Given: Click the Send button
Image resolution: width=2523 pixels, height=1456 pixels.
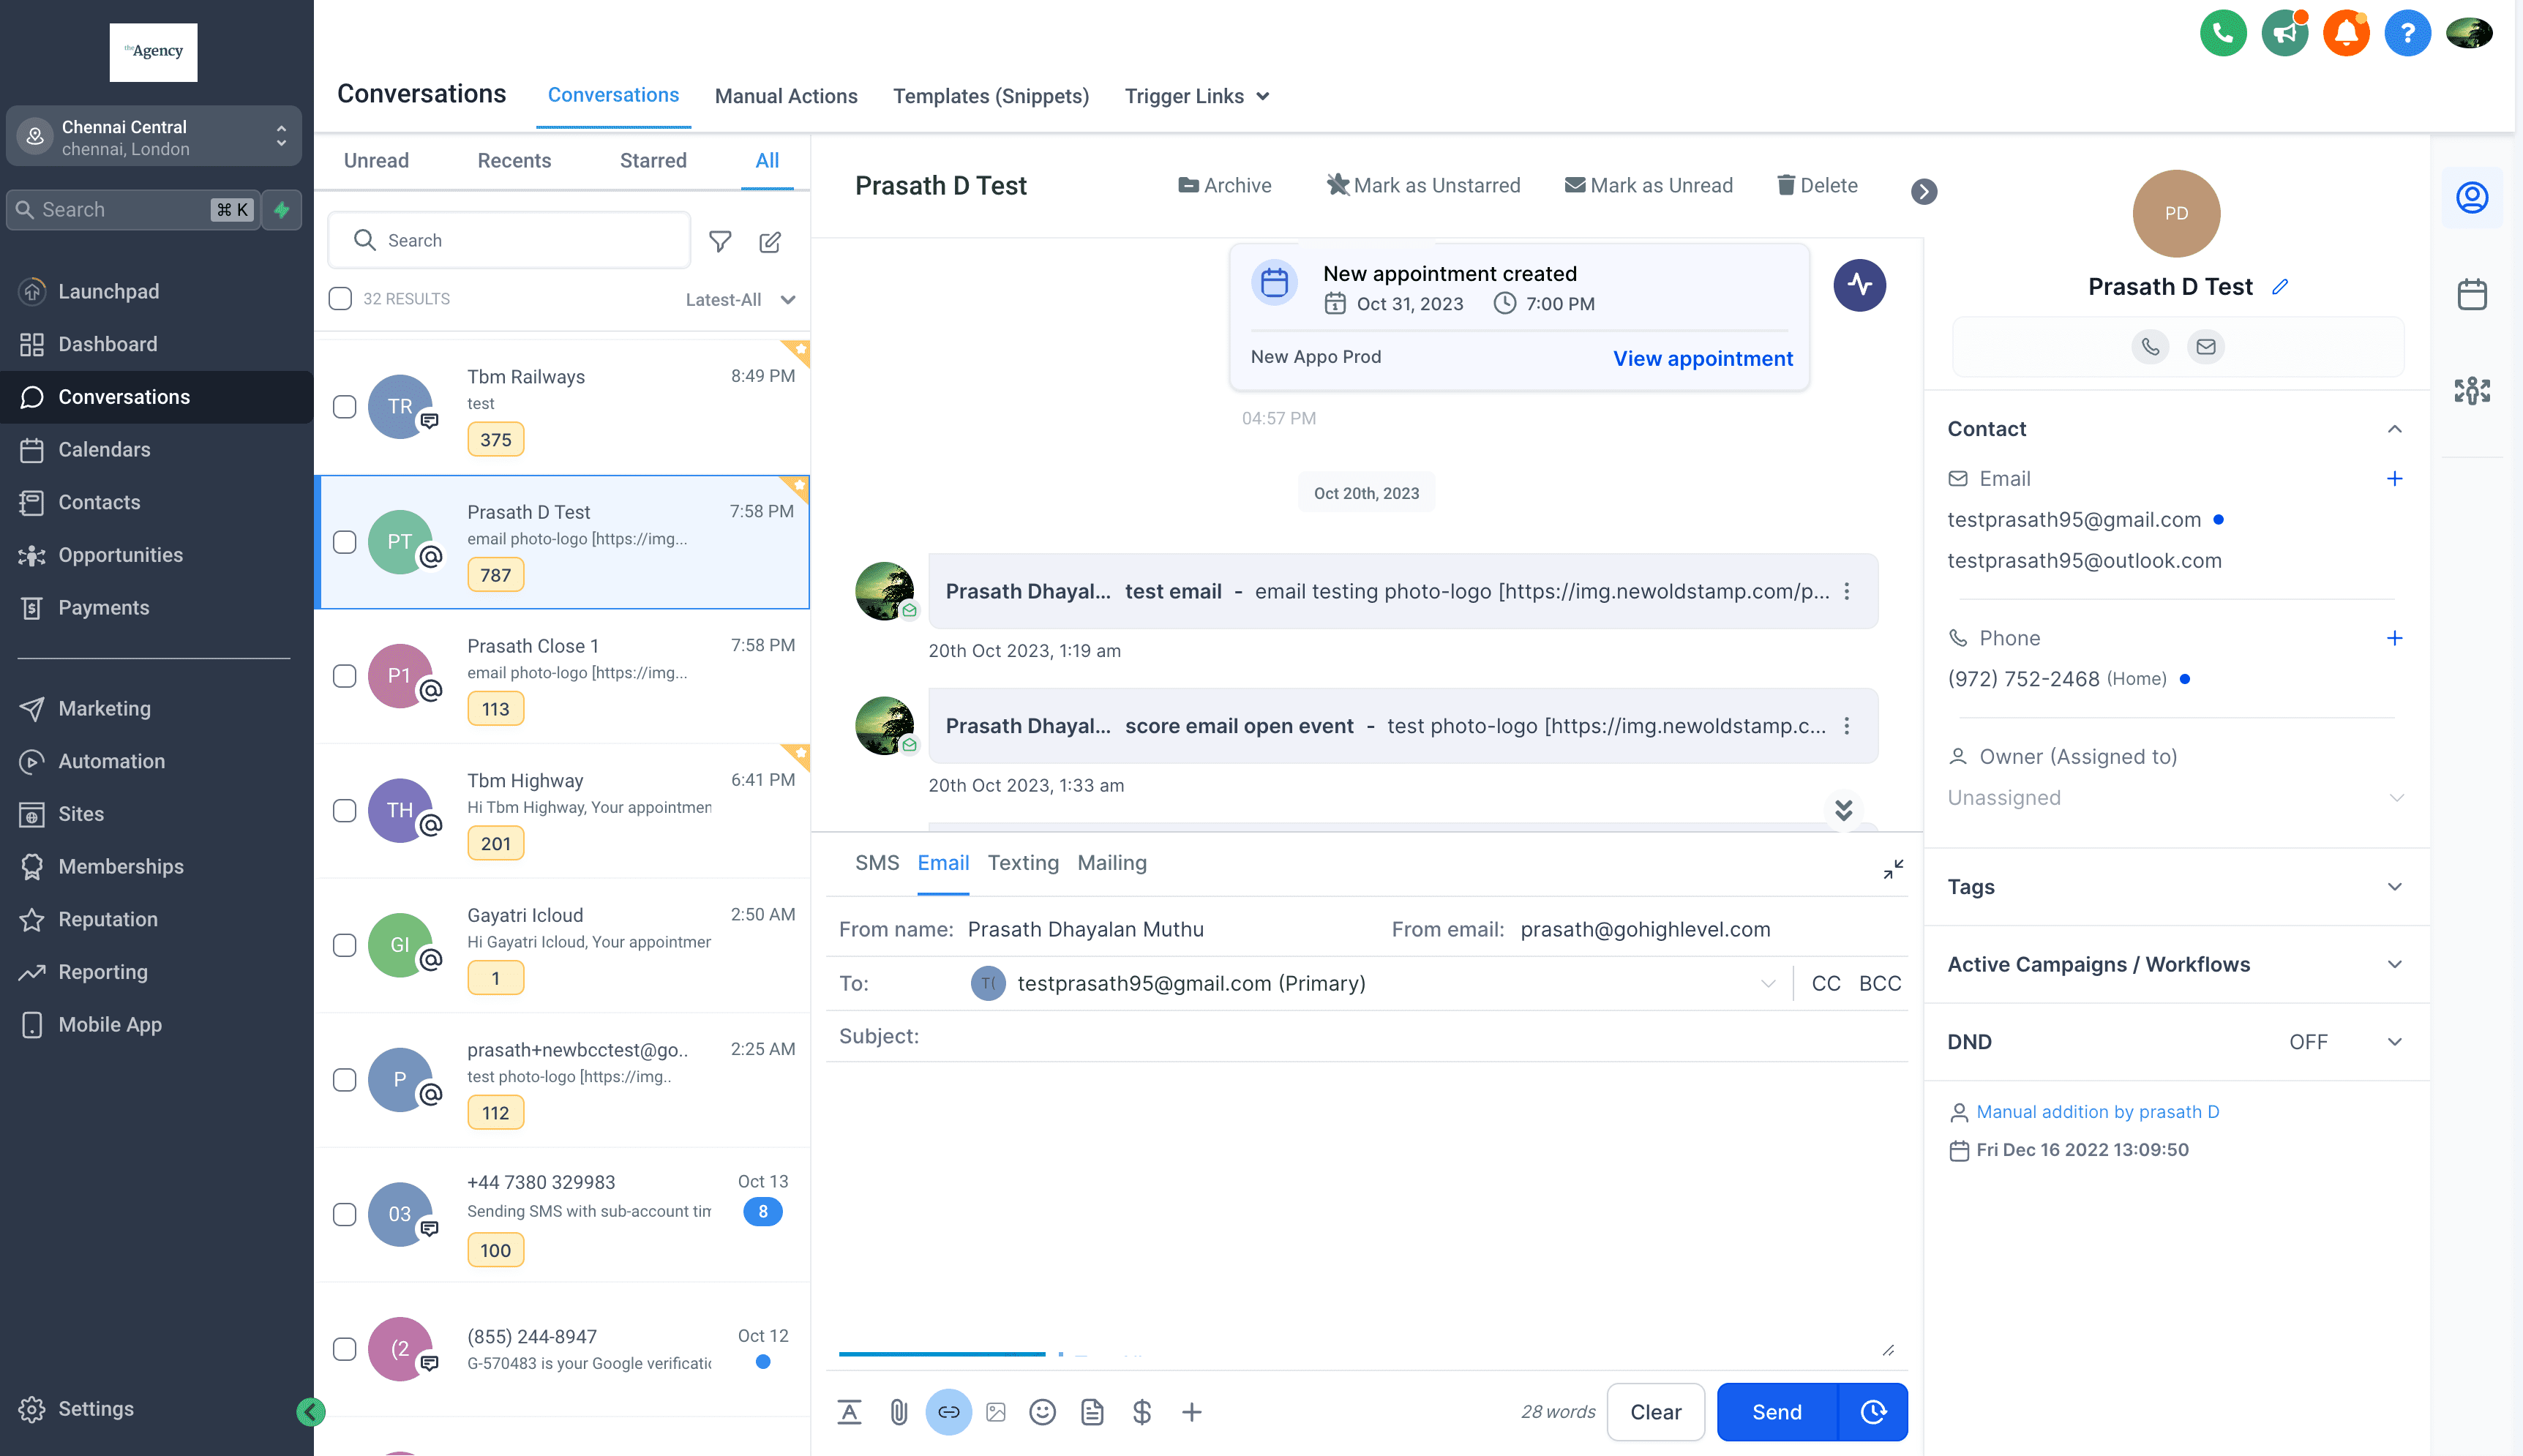Looking at the screenshot, I should (1776, 1412).
